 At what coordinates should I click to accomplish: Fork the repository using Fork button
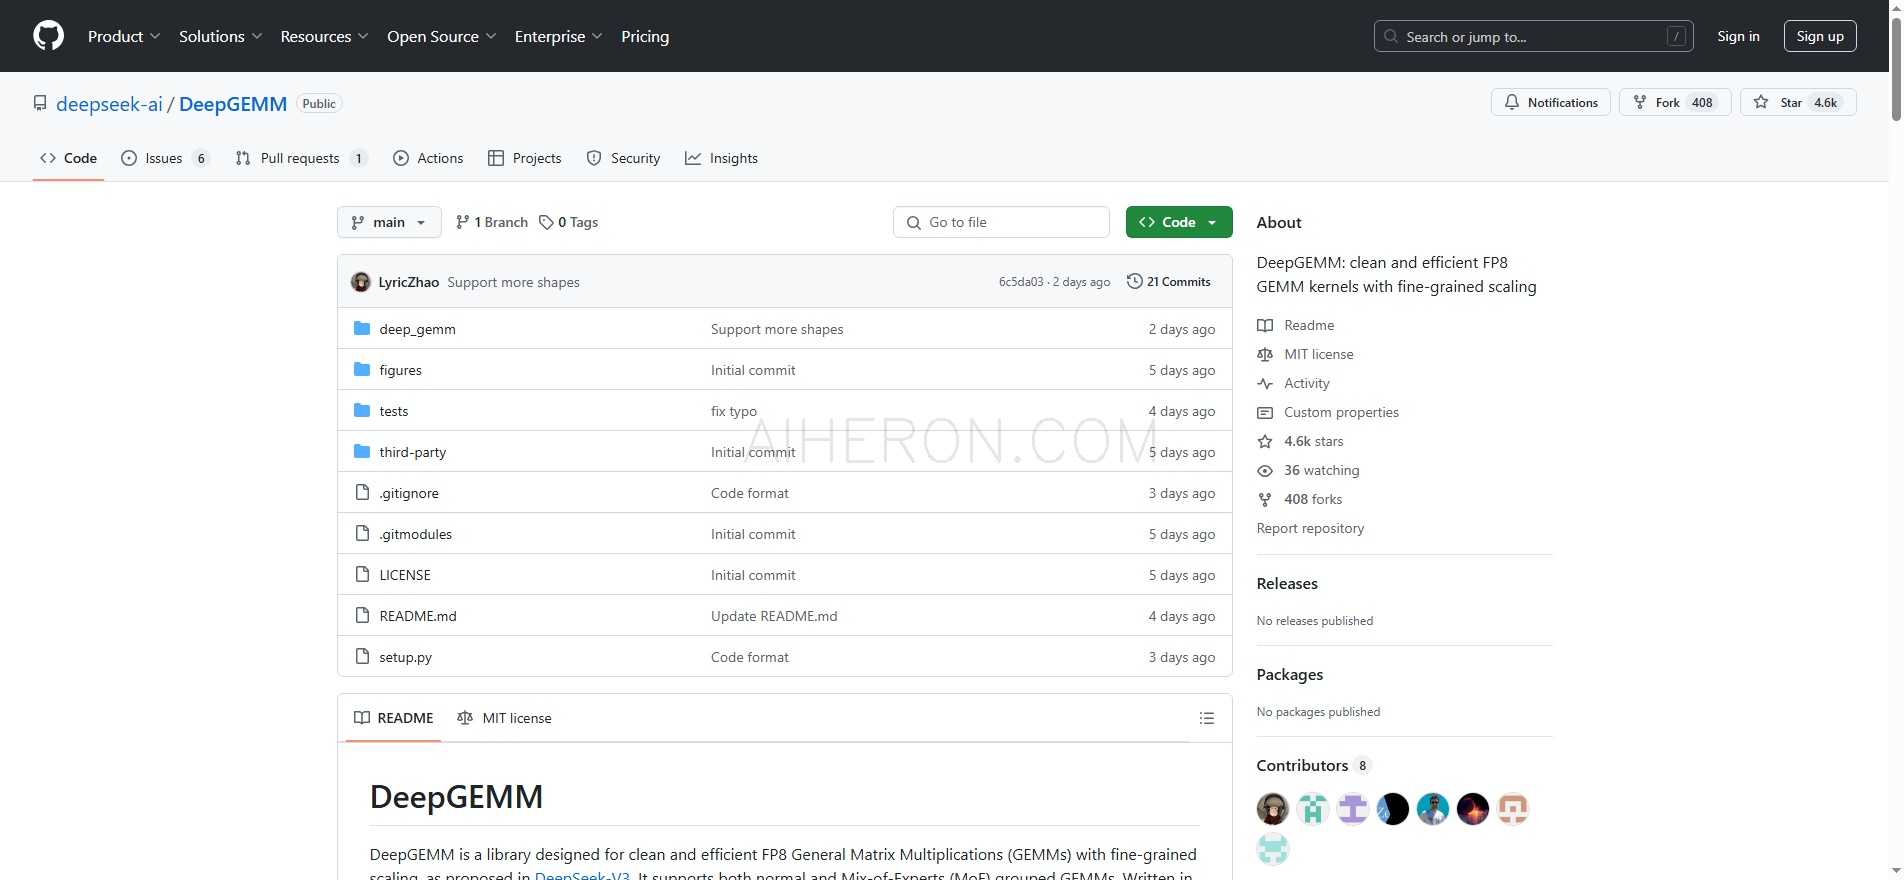(x=1674, y=102)
